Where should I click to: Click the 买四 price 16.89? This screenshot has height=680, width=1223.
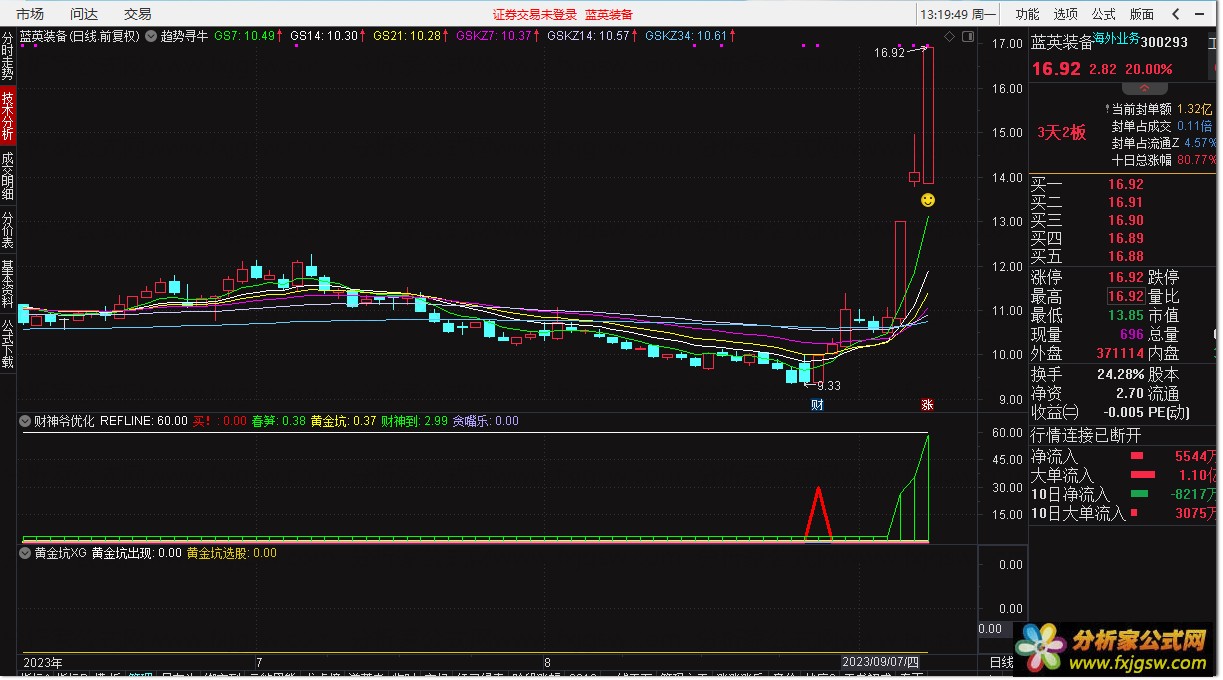[1125, 238]
